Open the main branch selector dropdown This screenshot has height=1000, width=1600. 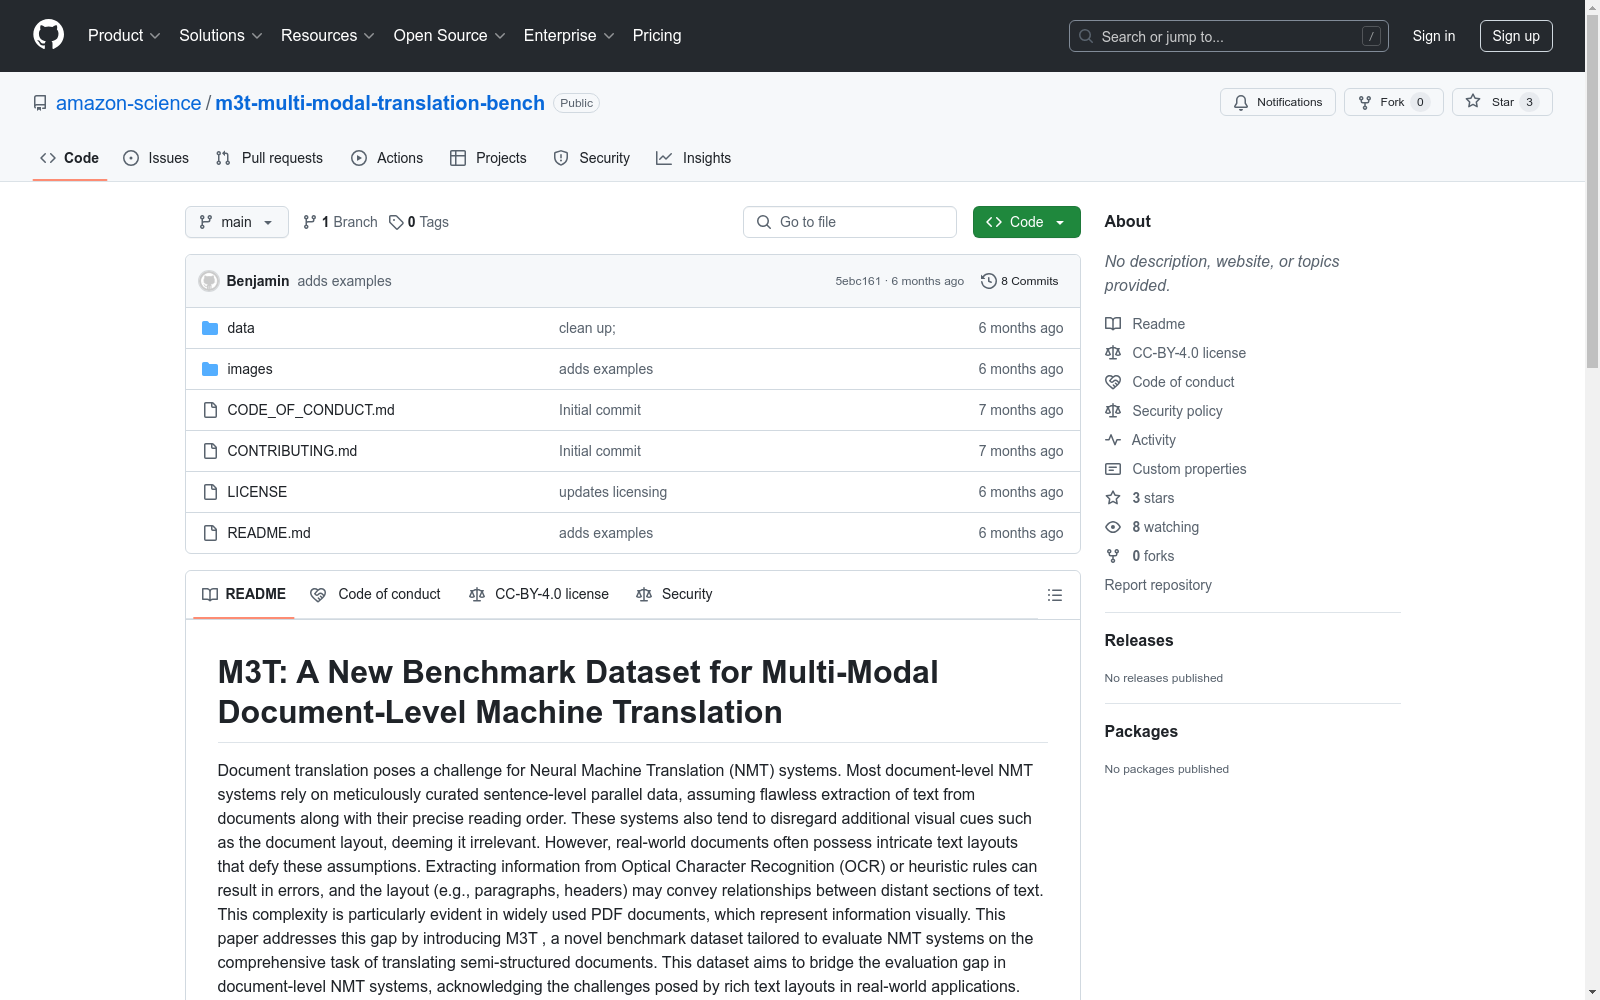point(237,222)
